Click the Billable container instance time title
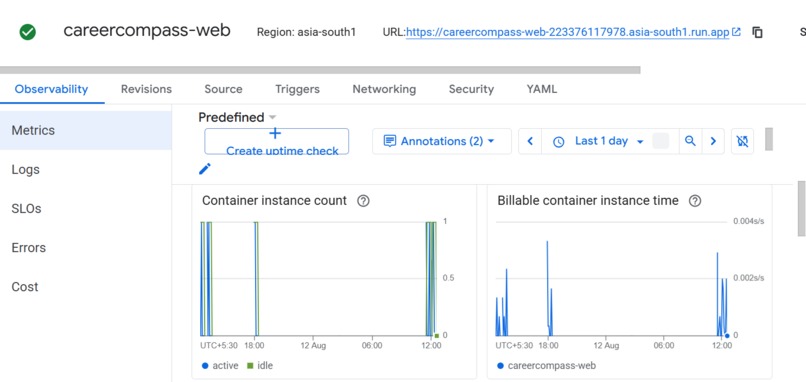This screenshot has width=806, height=382. 588,201
